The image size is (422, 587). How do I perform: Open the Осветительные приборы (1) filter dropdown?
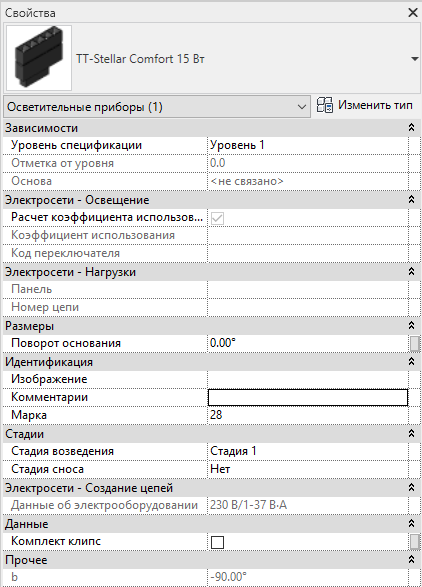pos(157,107)
